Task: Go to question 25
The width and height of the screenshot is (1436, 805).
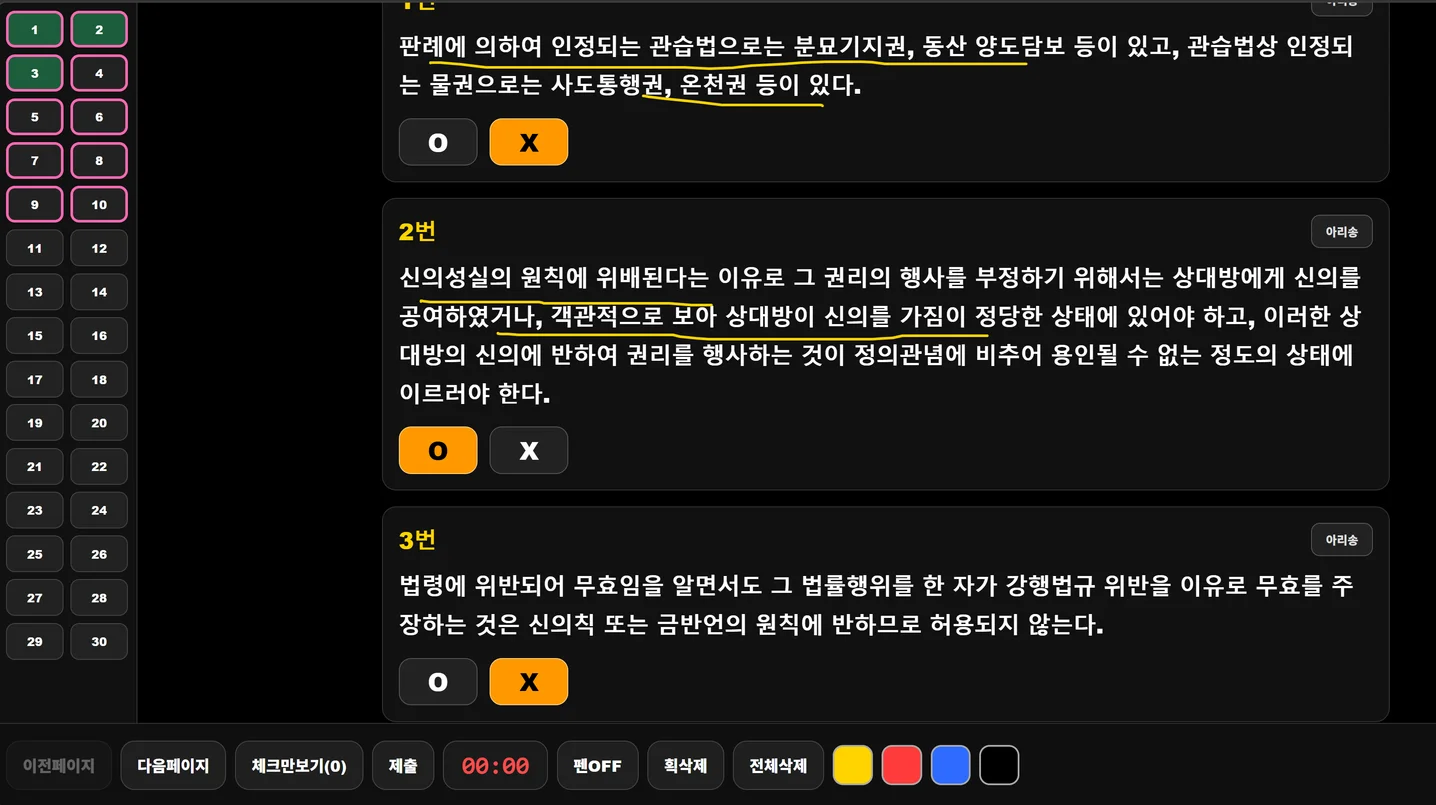Action: pos(35,554)
